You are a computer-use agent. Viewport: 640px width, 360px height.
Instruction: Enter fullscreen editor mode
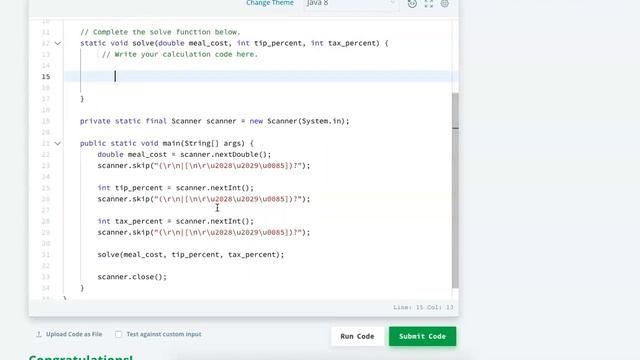[429, 4]
